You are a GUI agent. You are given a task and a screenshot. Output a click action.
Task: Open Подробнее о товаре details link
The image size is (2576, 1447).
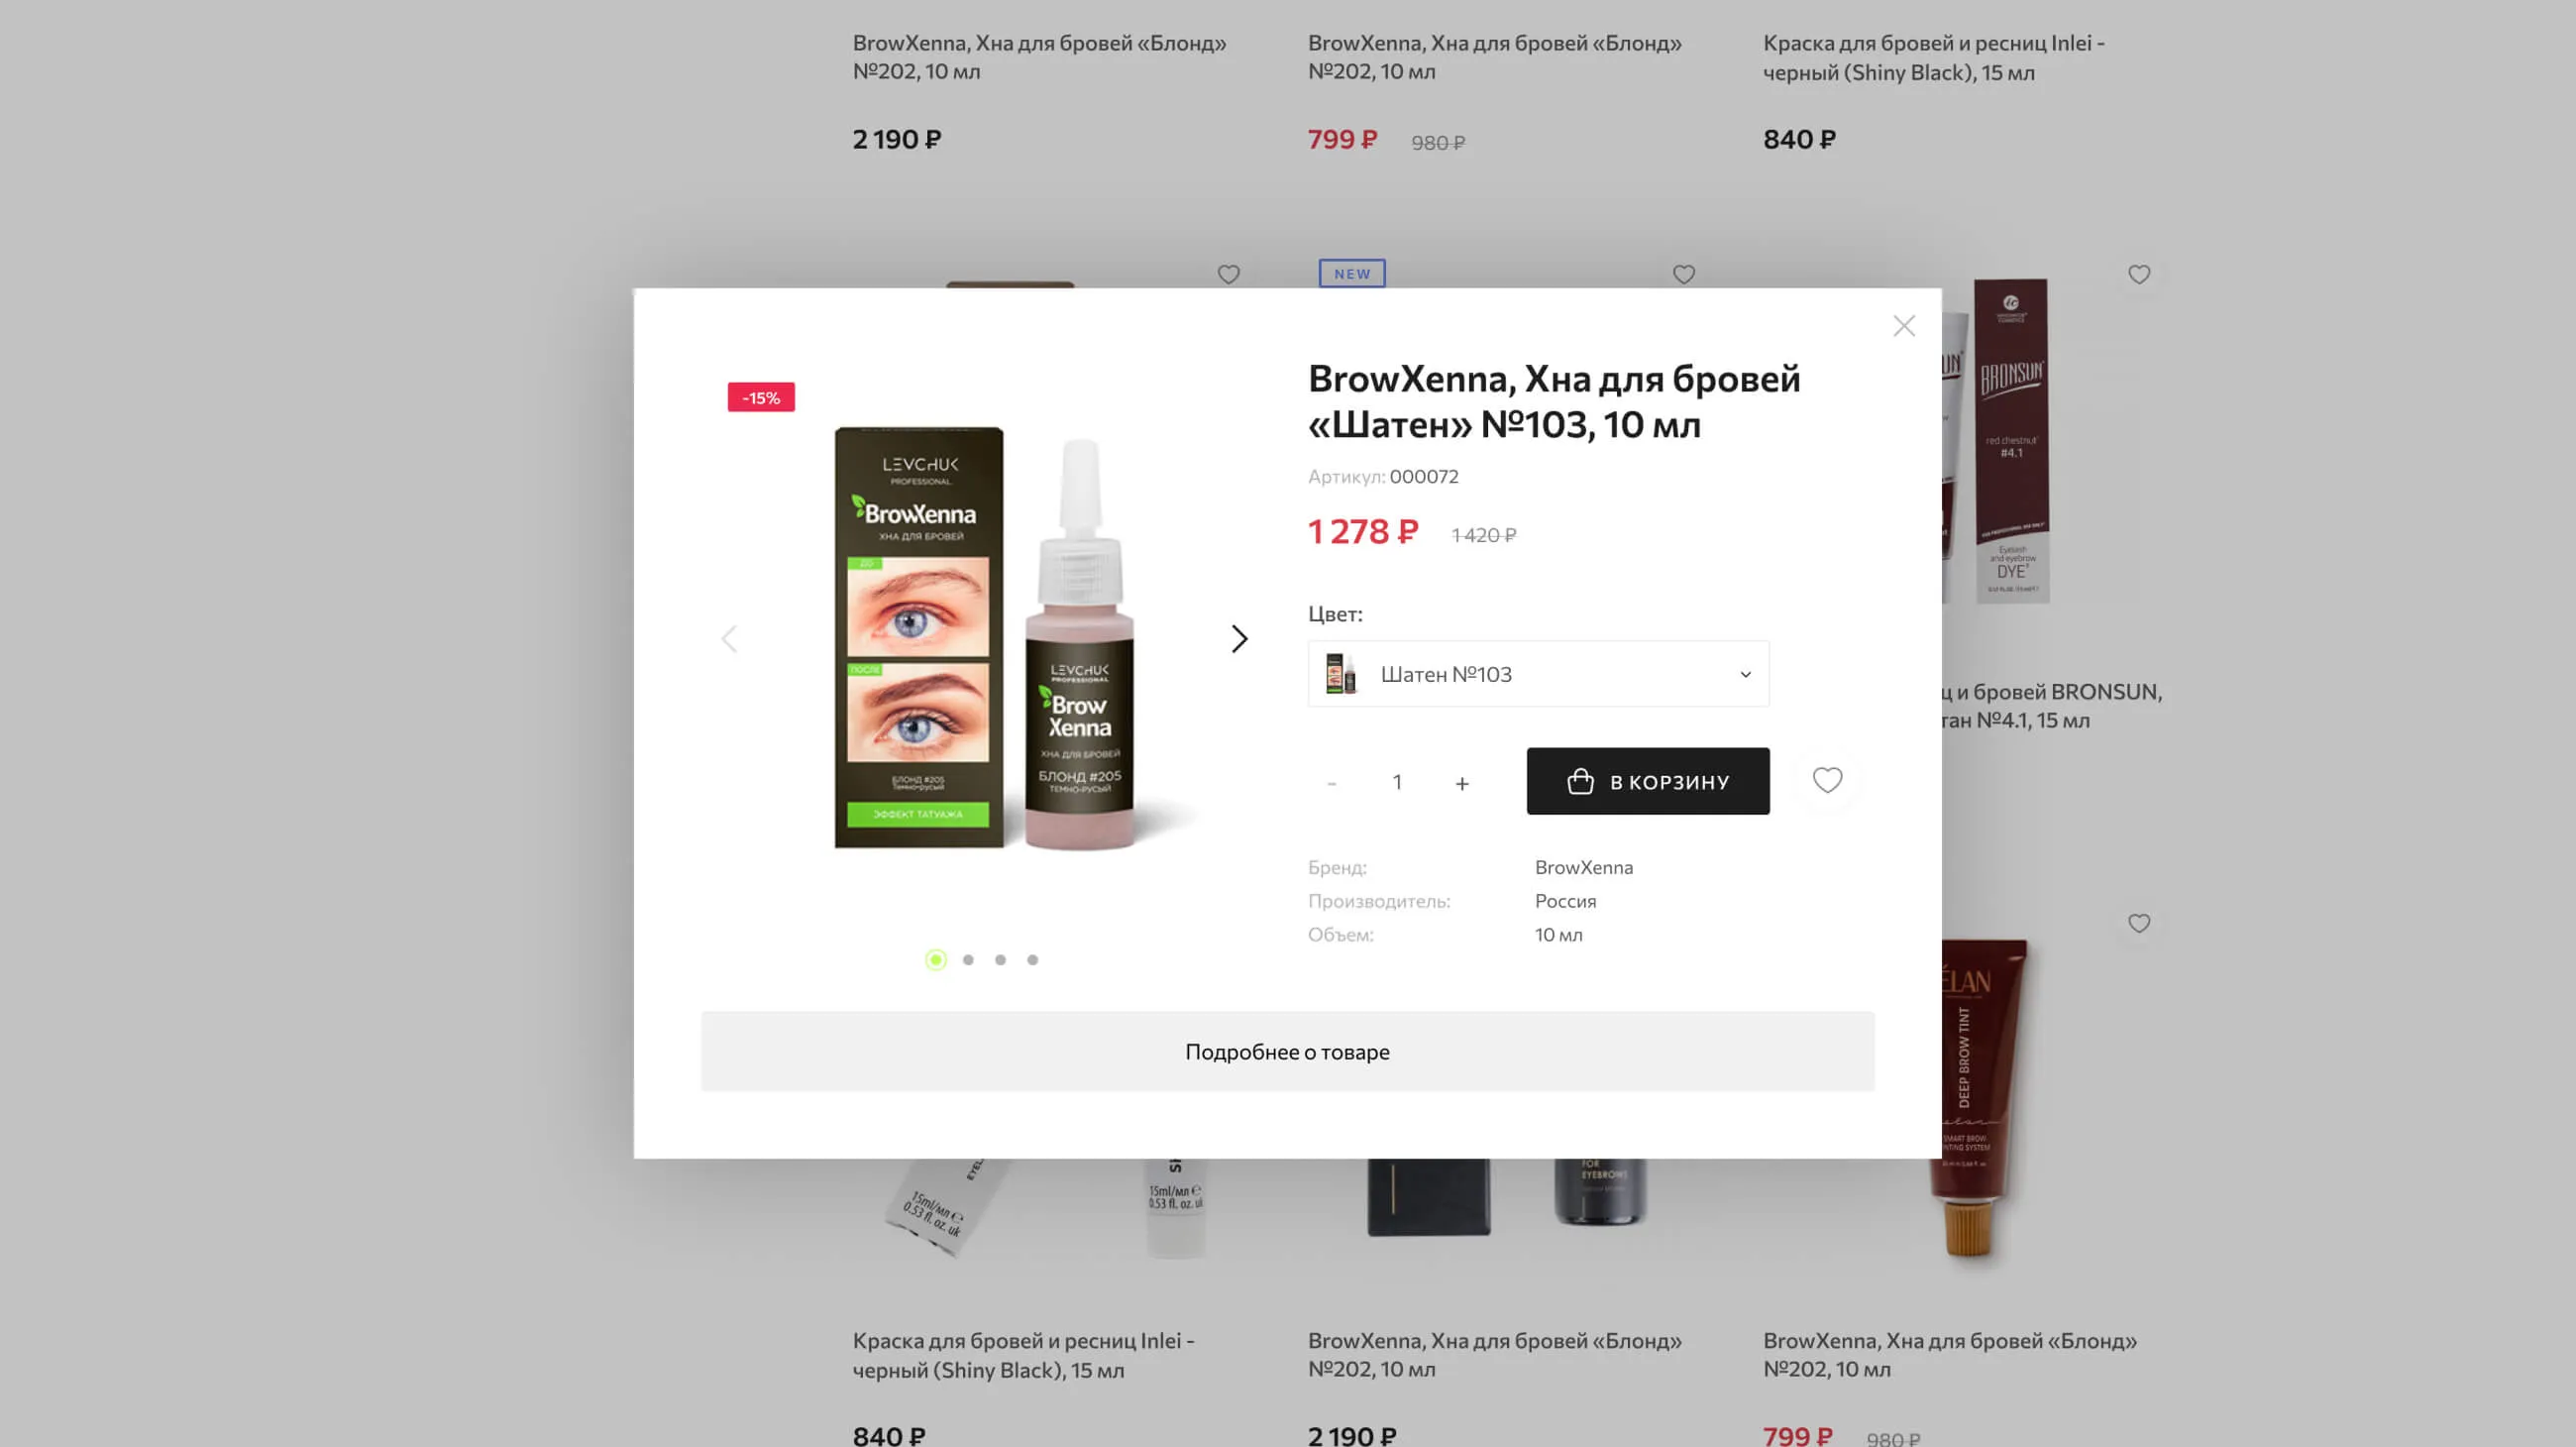1287,1051
